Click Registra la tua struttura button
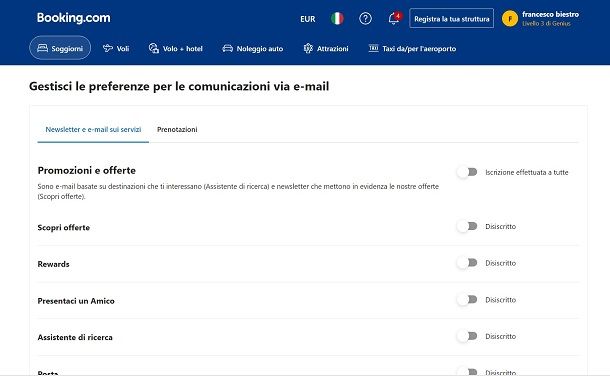The width and height of the screenshot is (610, 376). pos(451,18)
